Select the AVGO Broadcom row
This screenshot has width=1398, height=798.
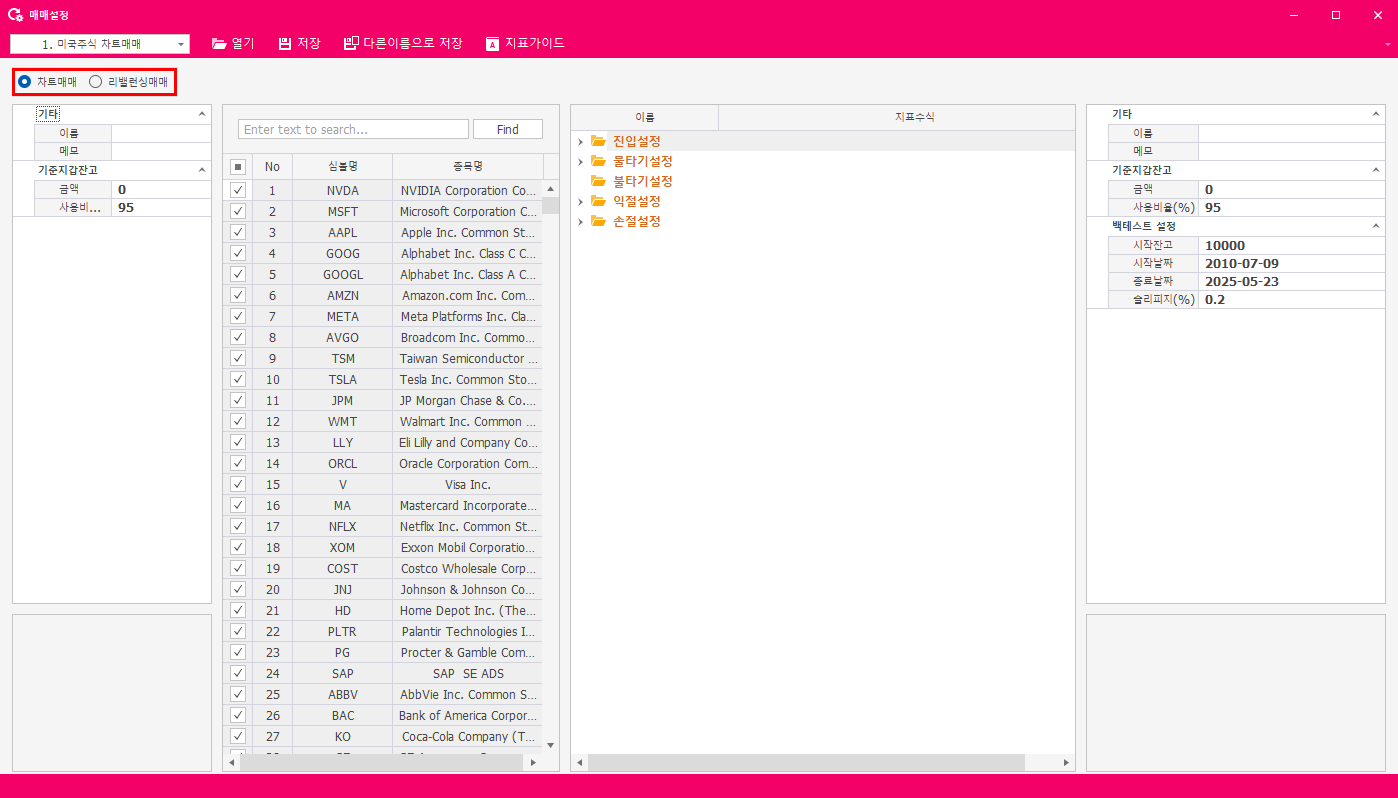pyautogui.click(x=383, y=337)
